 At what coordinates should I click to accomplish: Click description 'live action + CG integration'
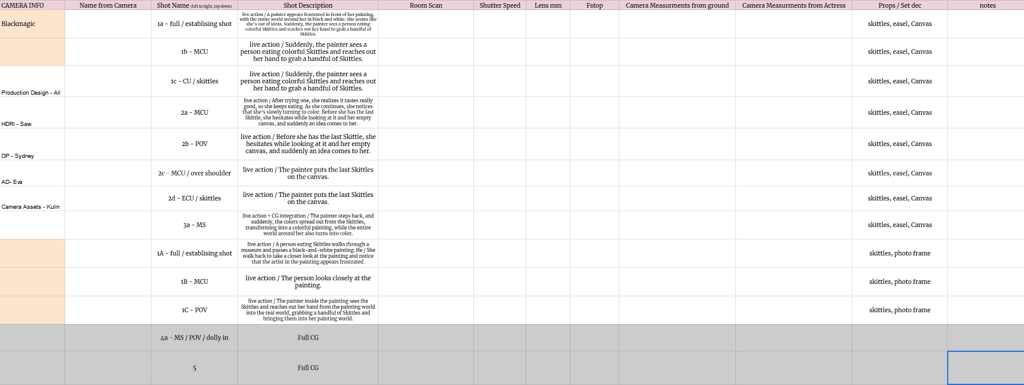[x=308, y=224]
